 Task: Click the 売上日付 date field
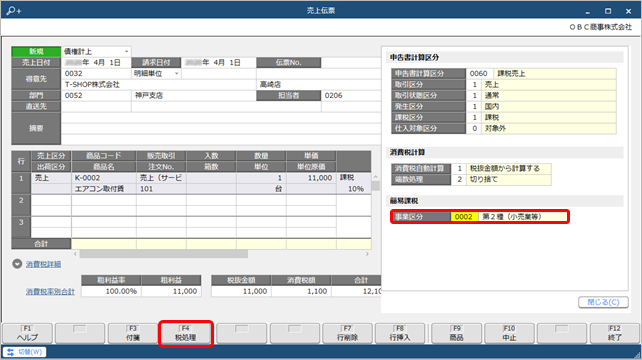pos(96,63)
